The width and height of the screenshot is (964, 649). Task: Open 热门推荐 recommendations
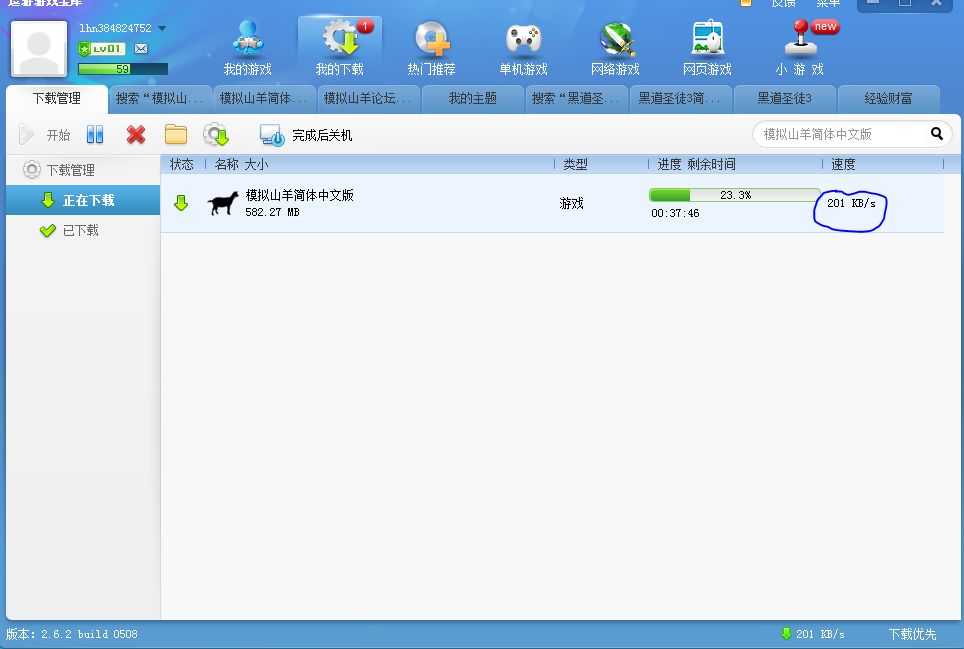432,48
